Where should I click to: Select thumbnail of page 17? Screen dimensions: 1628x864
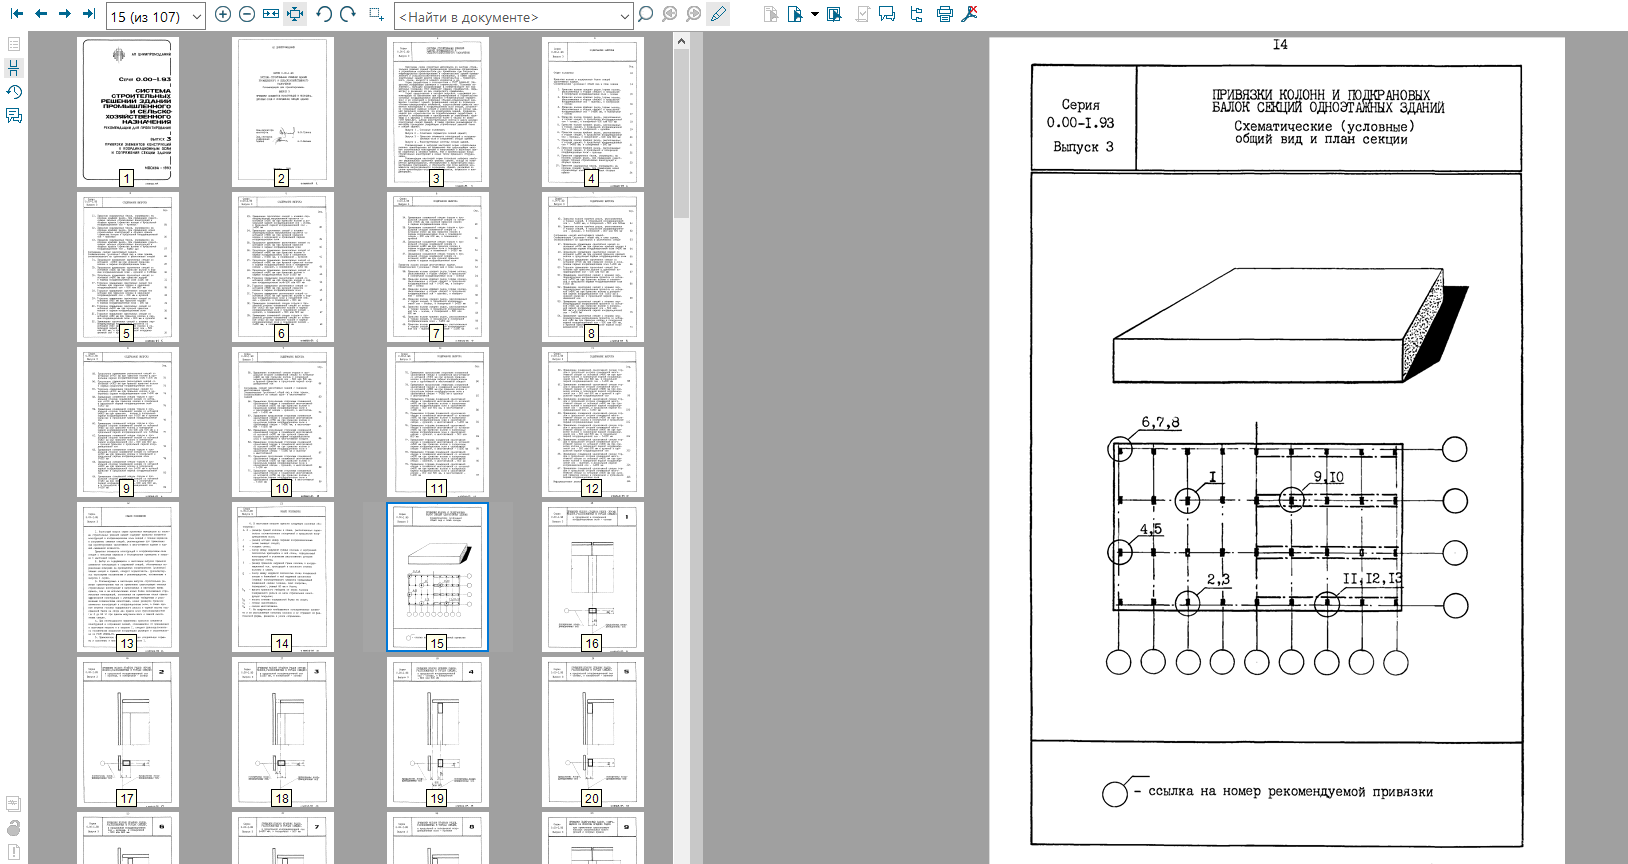(x=128, y=732)
